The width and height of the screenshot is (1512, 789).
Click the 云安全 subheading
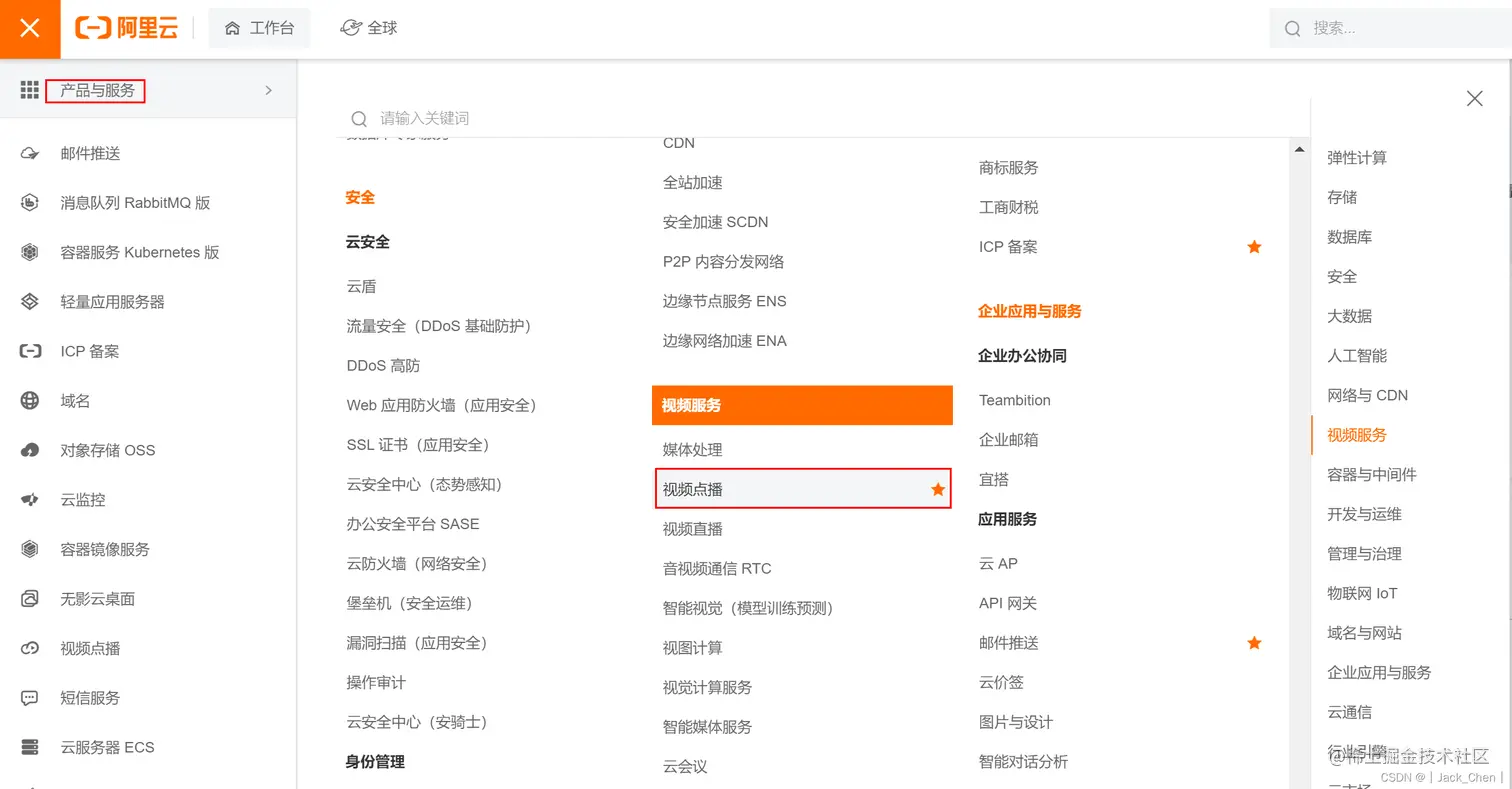point(368,242)
